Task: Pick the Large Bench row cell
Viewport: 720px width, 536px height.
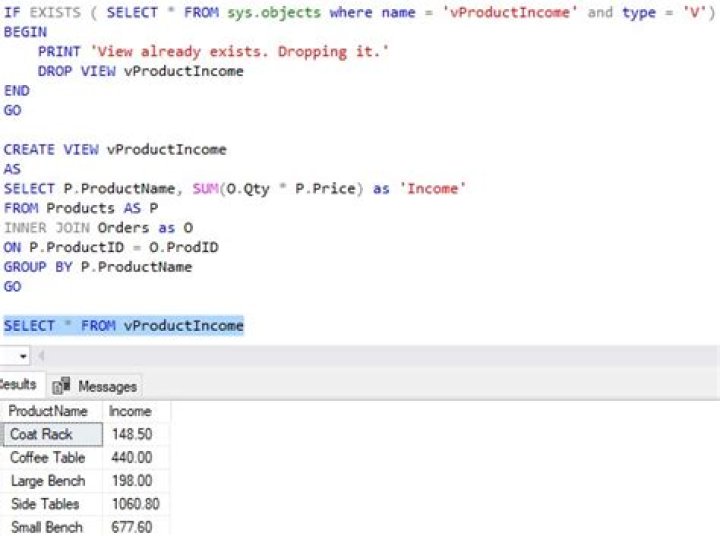Action: [50, 481]
